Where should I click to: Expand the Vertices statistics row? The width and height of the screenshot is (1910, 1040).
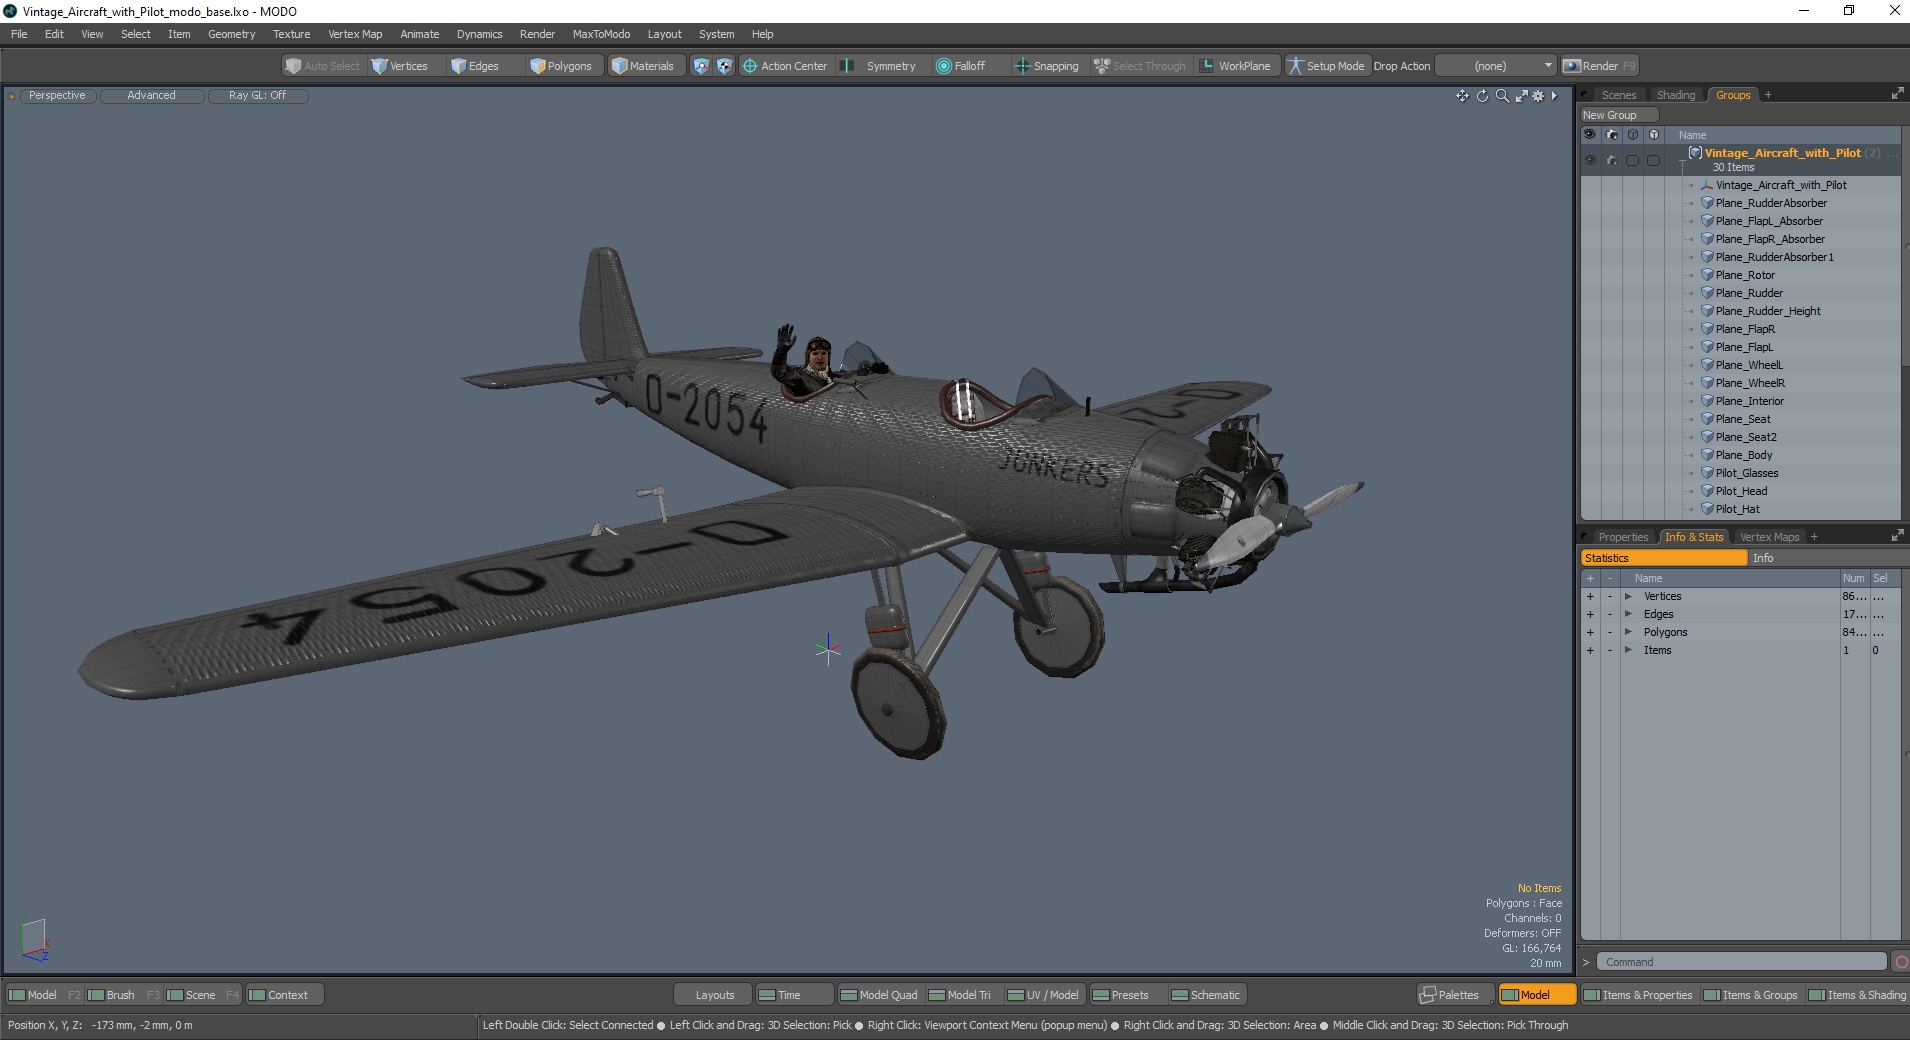tap(1628, 596)
